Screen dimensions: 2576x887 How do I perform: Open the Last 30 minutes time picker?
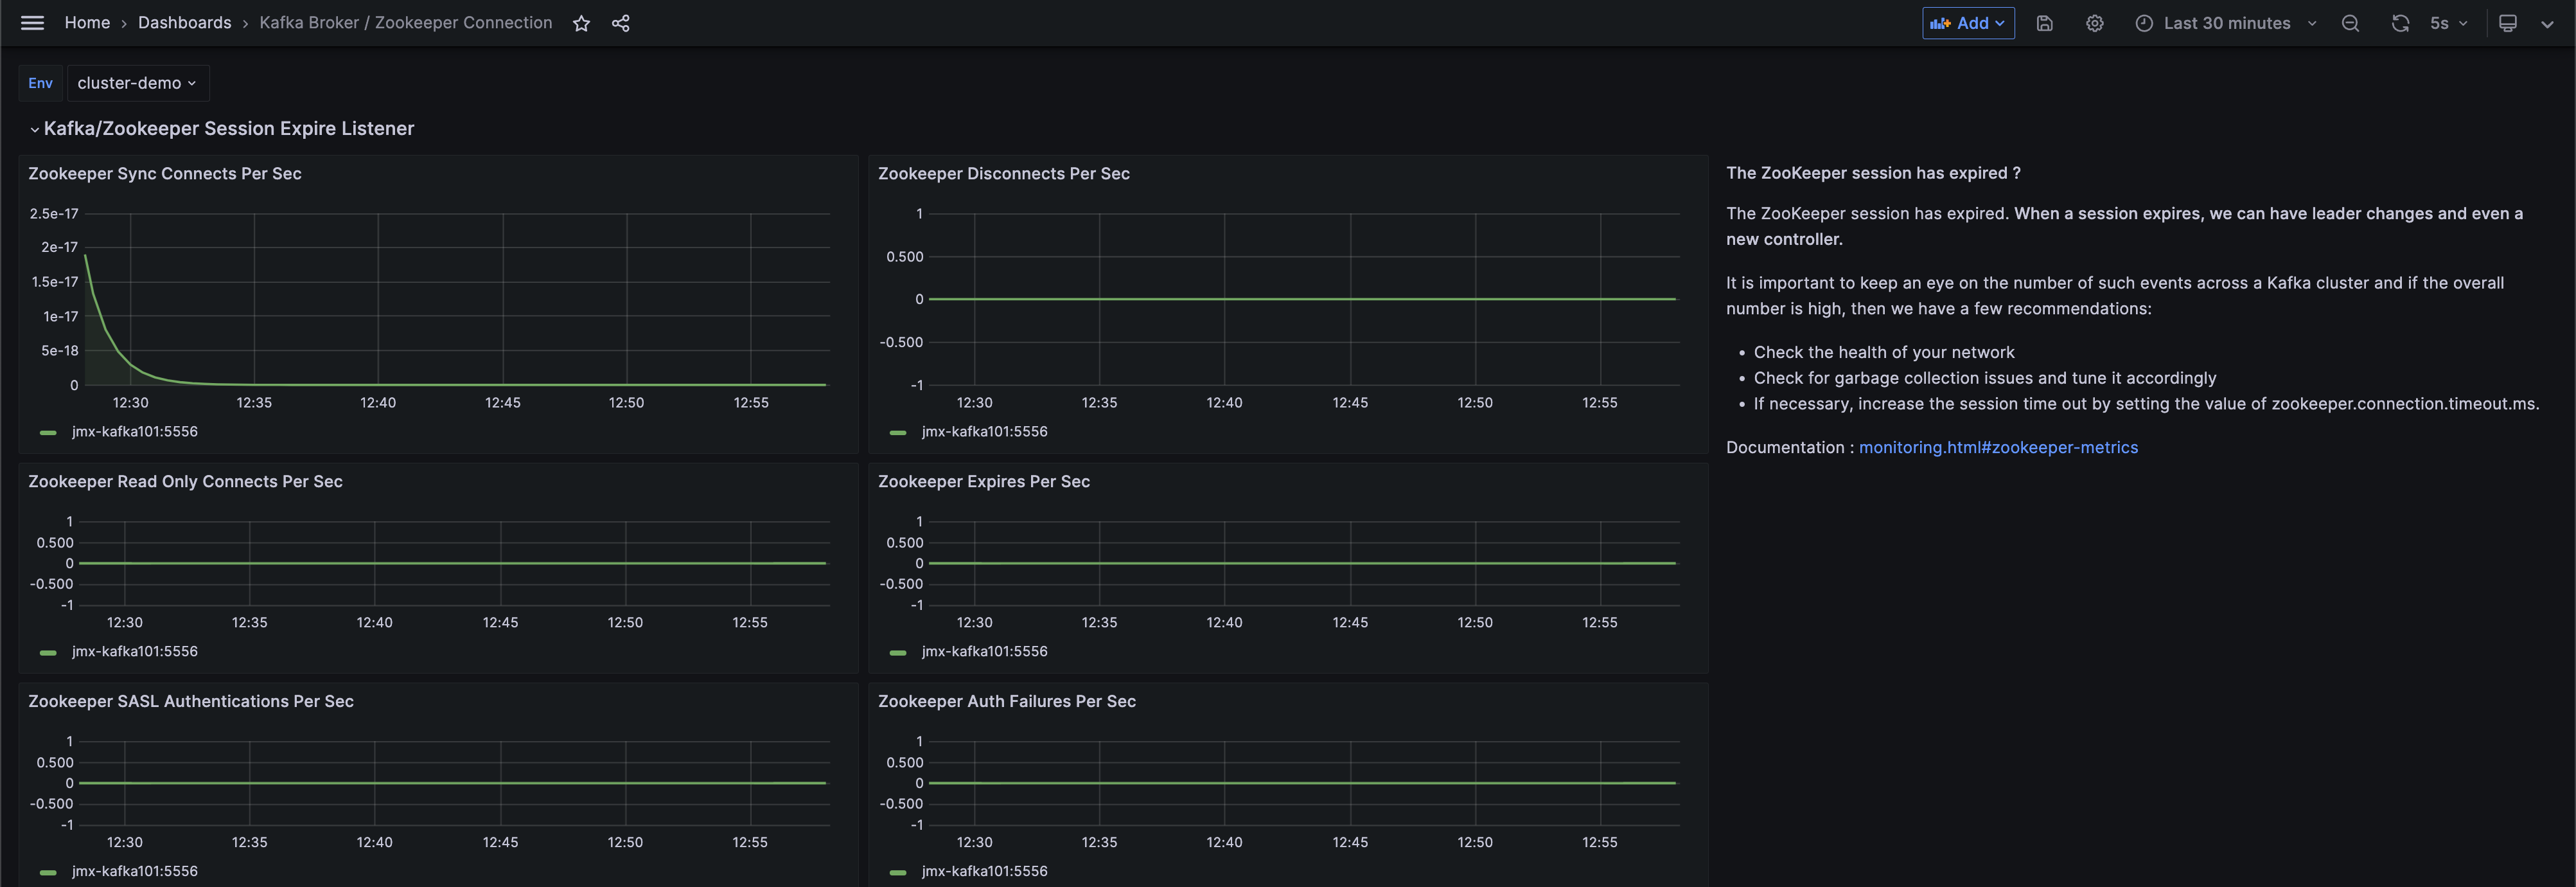[x=2226, y=23]
